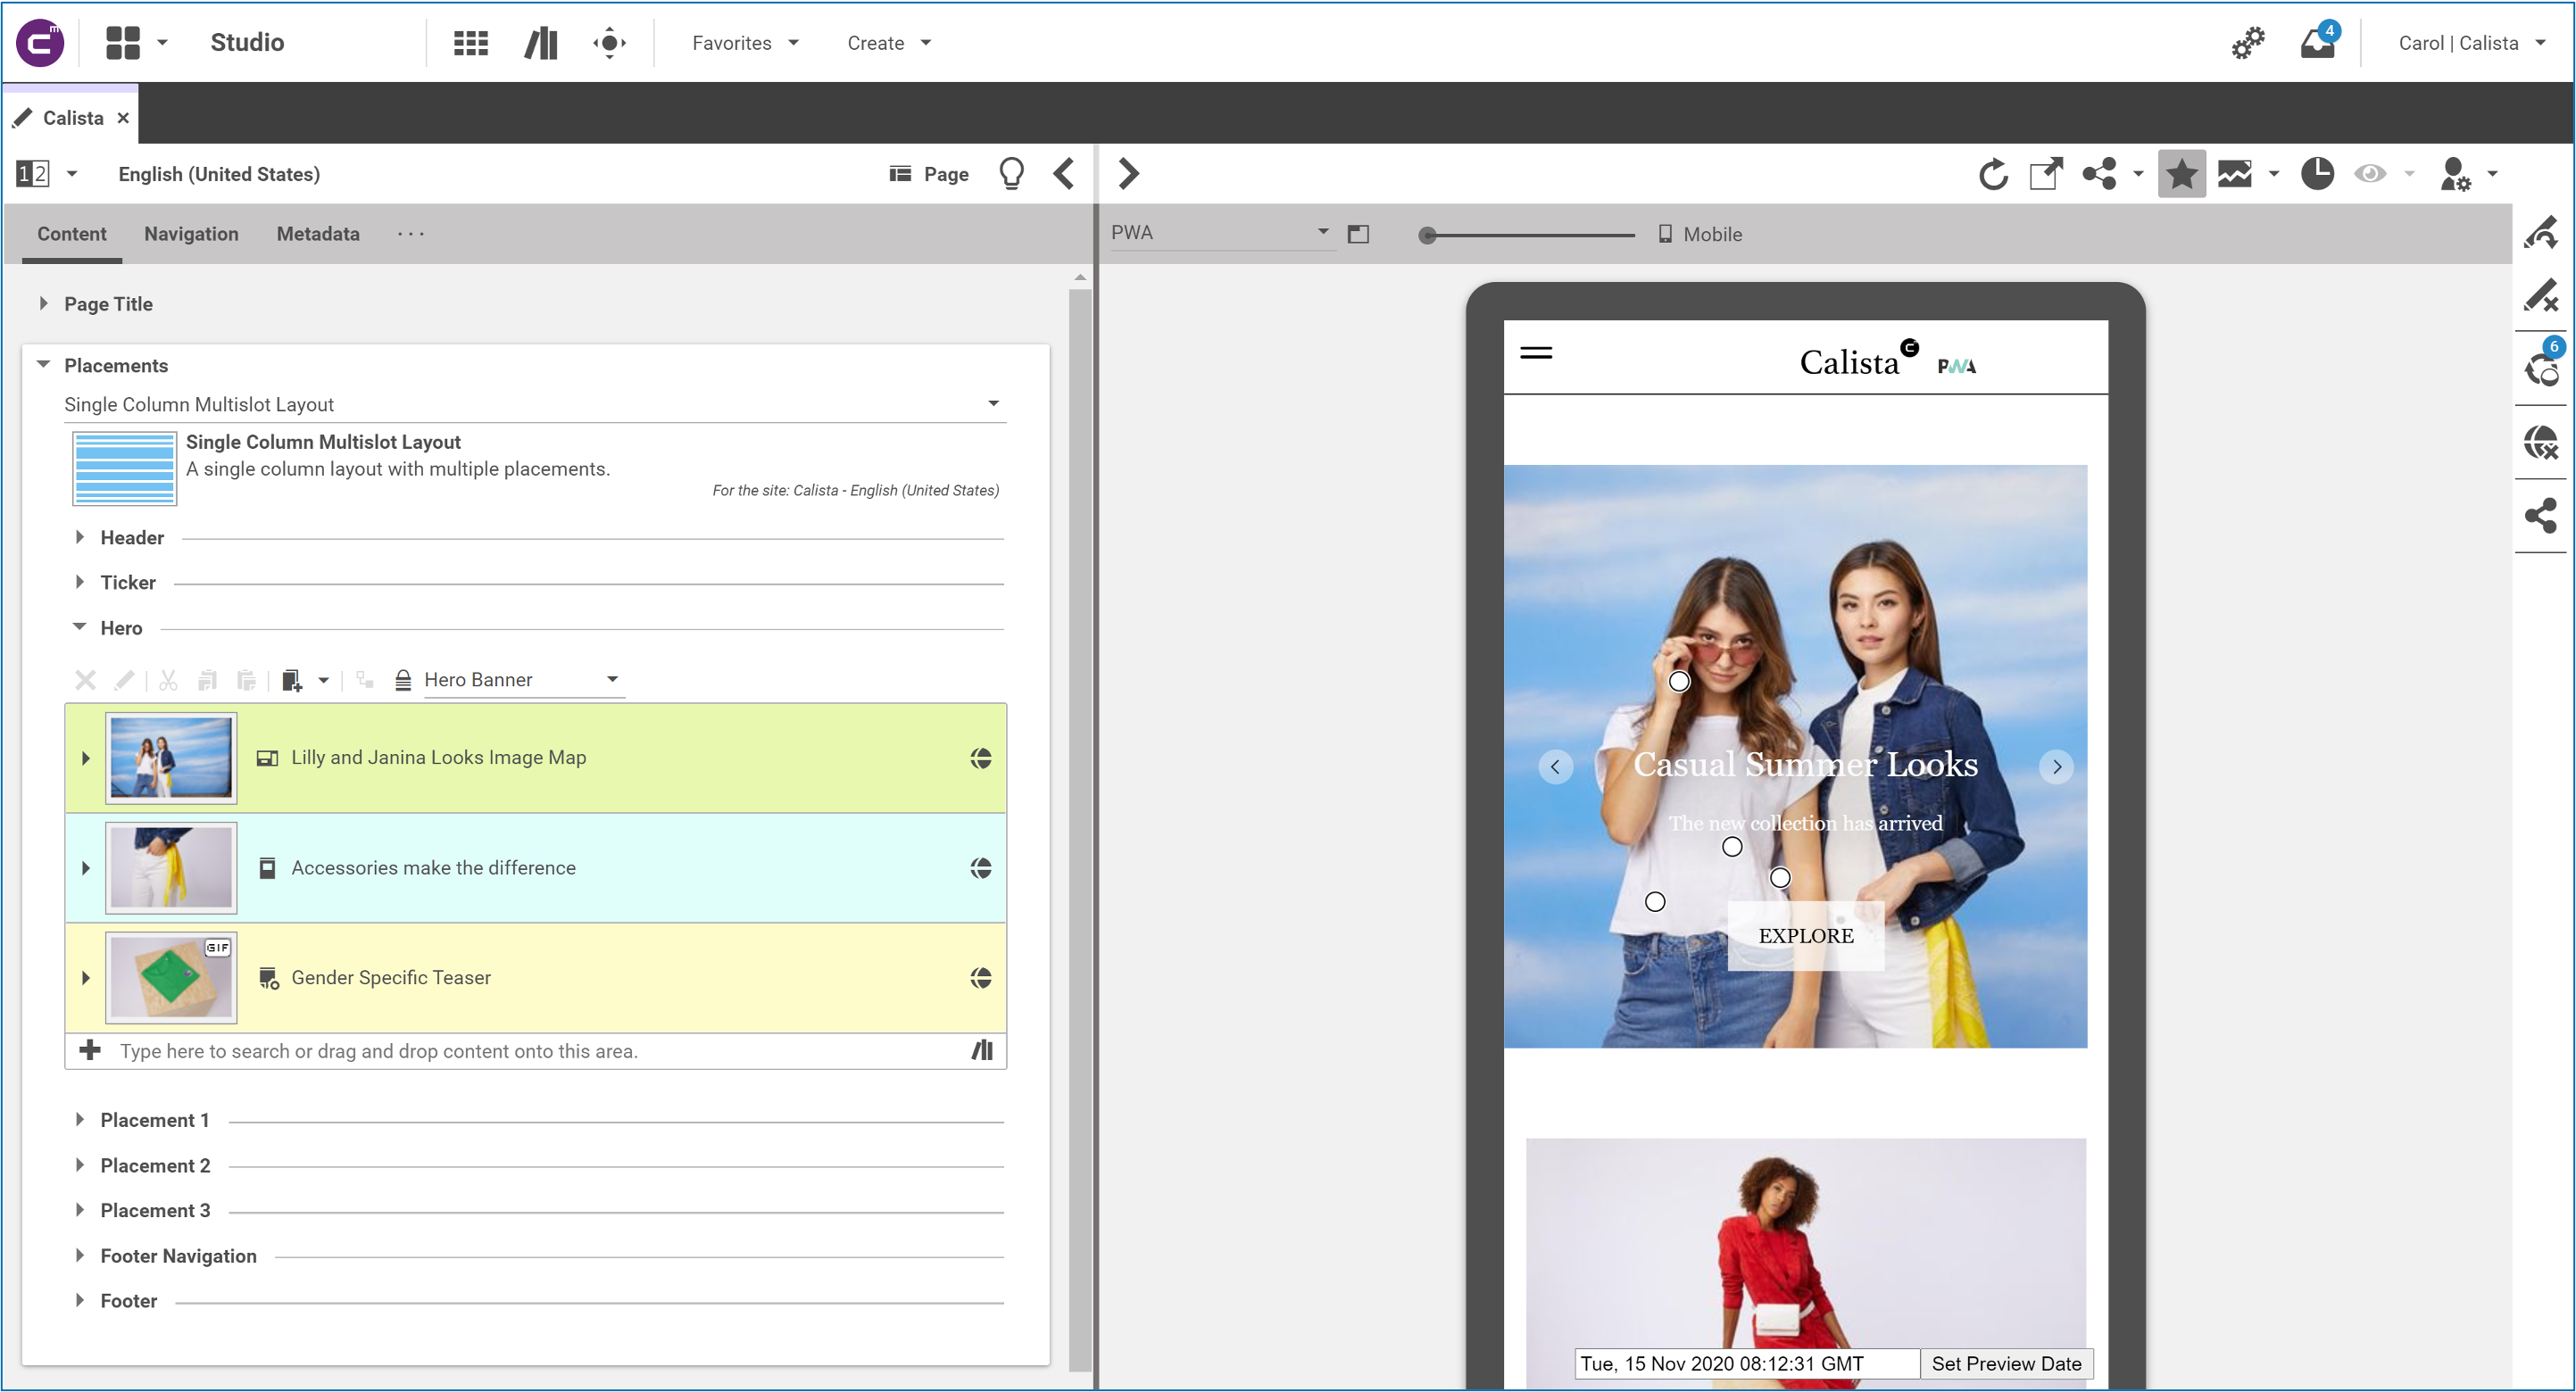Open validity globe for Gender Specific Teaser

tap(981, 978)
